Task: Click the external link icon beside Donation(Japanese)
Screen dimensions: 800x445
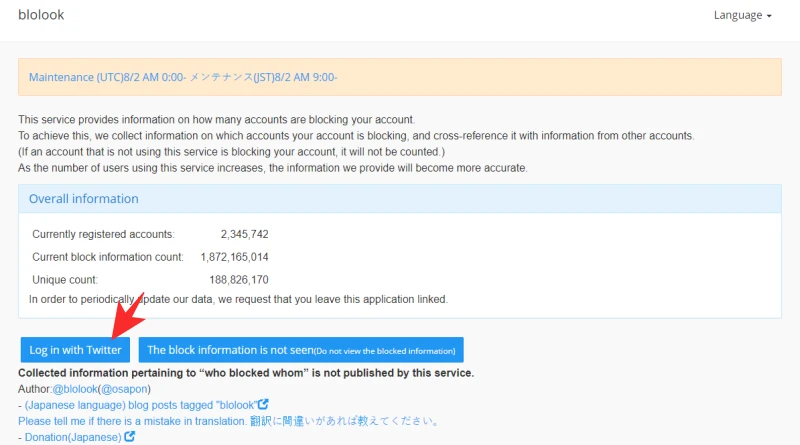Action: click(130, 436)
